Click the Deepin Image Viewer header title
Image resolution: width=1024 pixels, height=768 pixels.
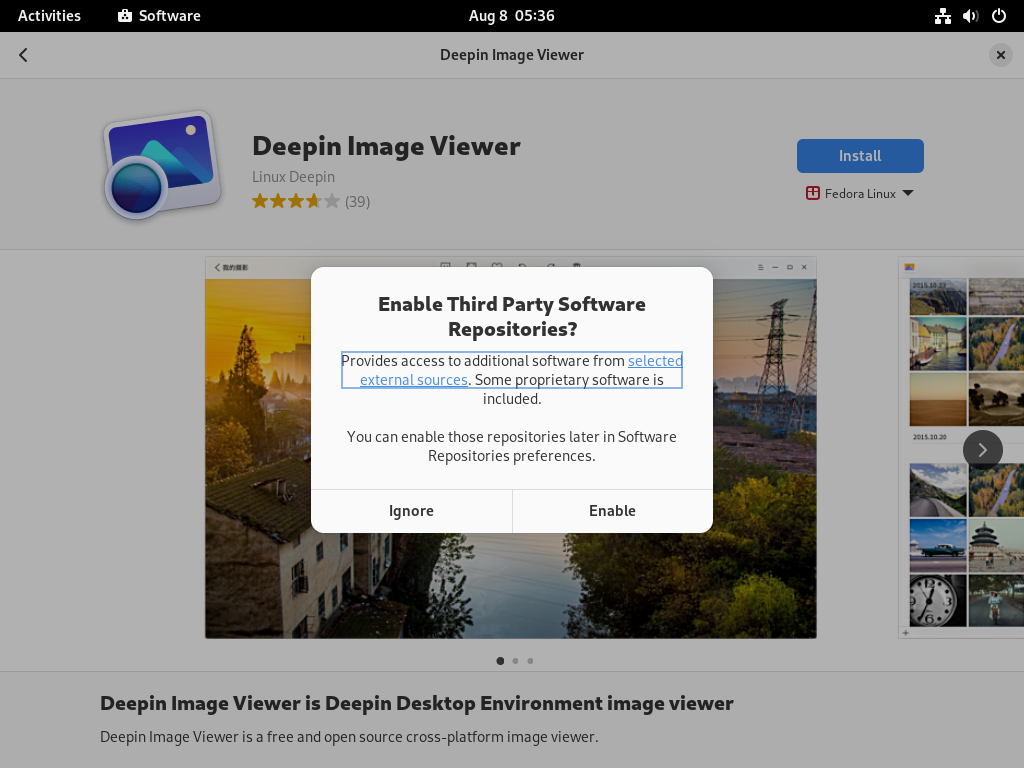511,55
